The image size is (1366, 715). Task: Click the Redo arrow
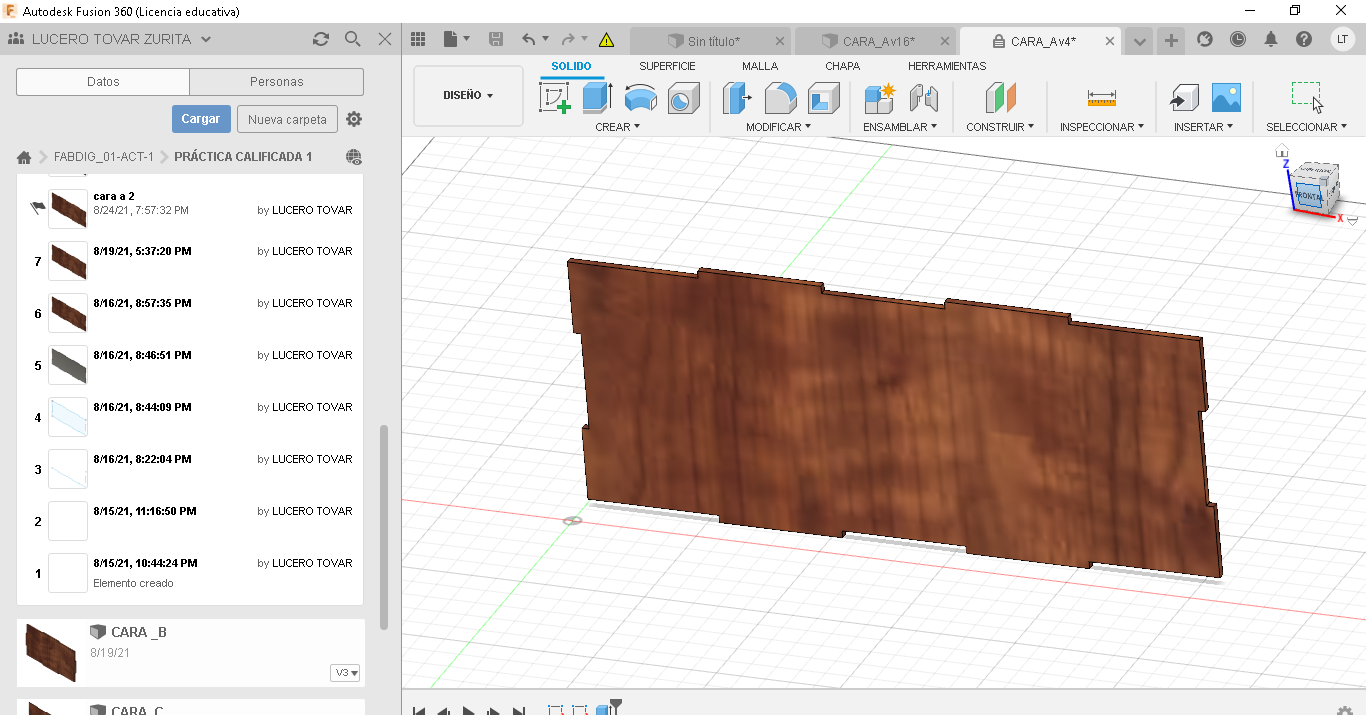pyautogui.click(x=568, y=39)
